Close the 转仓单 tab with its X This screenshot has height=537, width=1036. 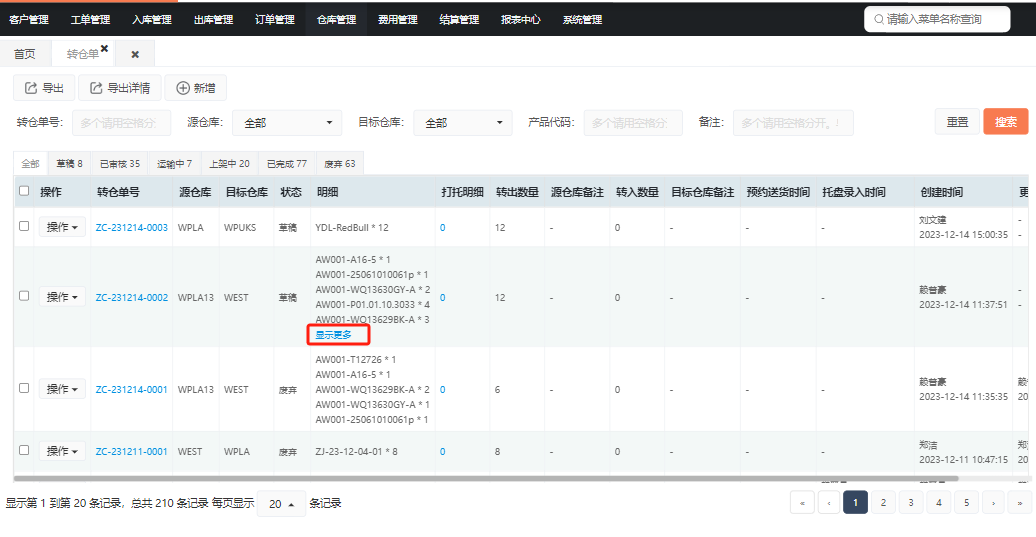point(104,48)
